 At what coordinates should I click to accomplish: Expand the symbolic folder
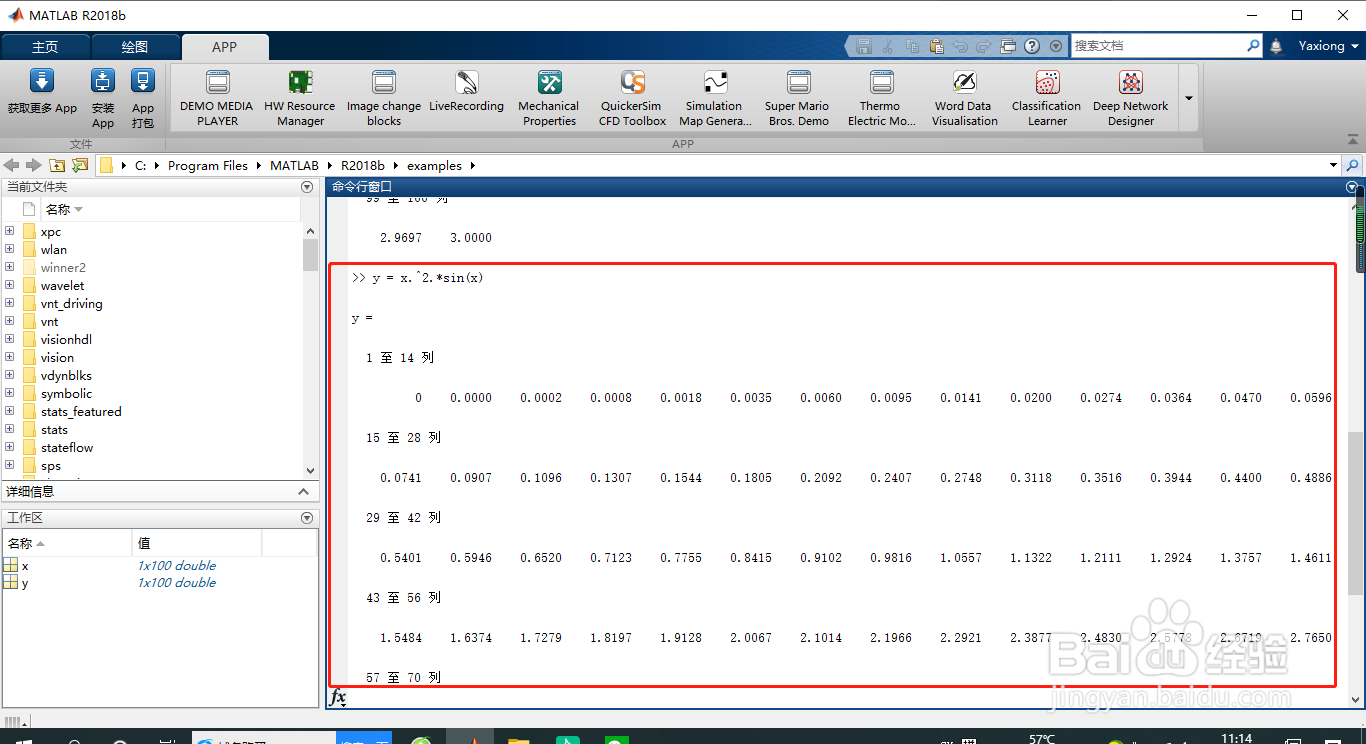[9, 393]
